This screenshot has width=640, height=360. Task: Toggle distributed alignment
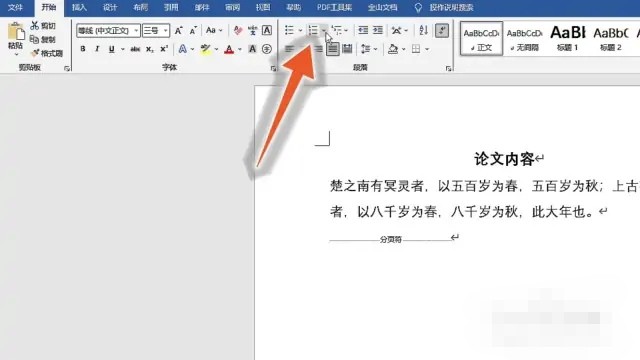[x=347, y=49]
